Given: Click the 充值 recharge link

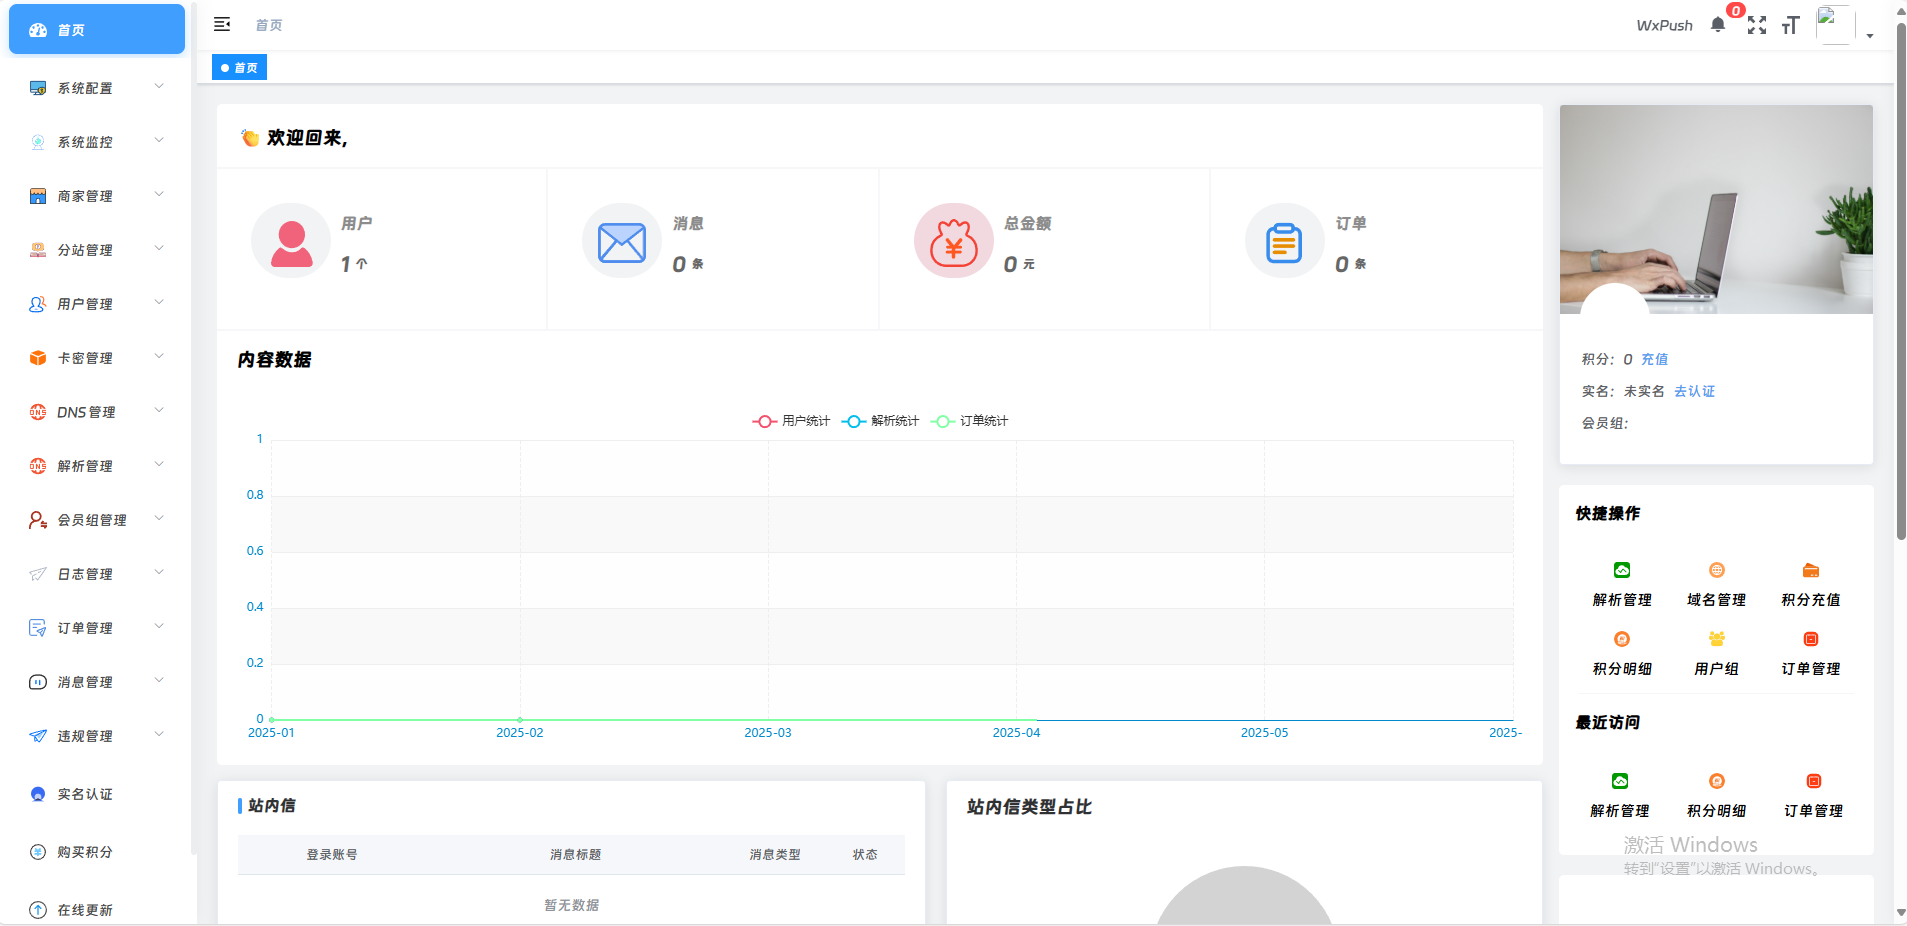Looking at the screenshot, I should tap(1655, 359).
